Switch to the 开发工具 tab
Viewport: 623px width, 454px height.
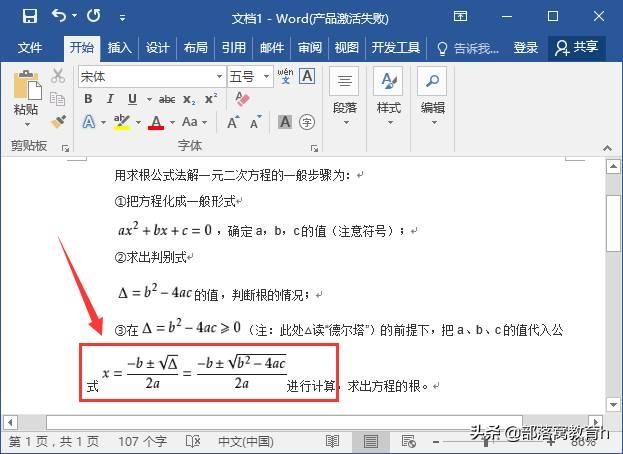pos(396,48)
